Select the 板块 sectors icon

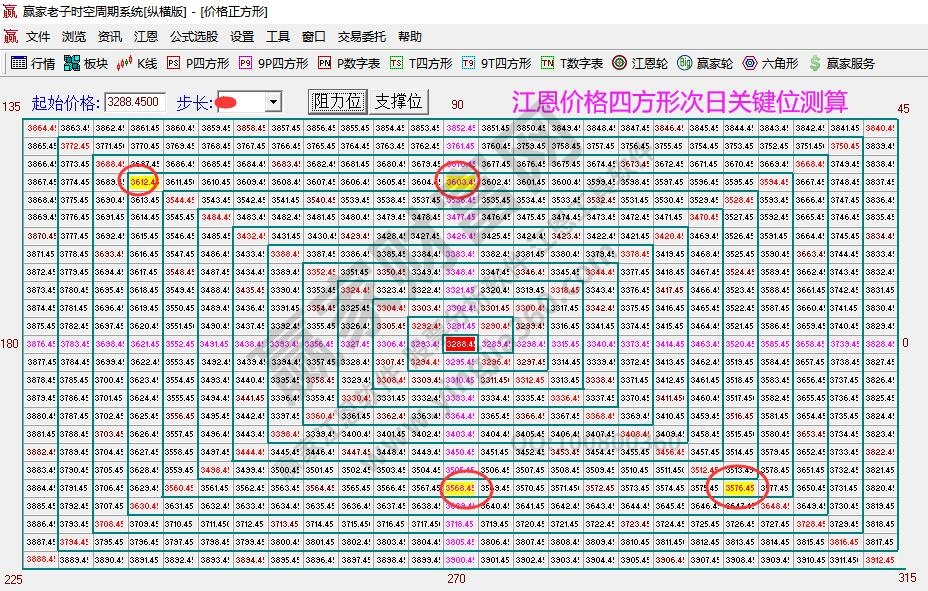(x=86, y=63)
